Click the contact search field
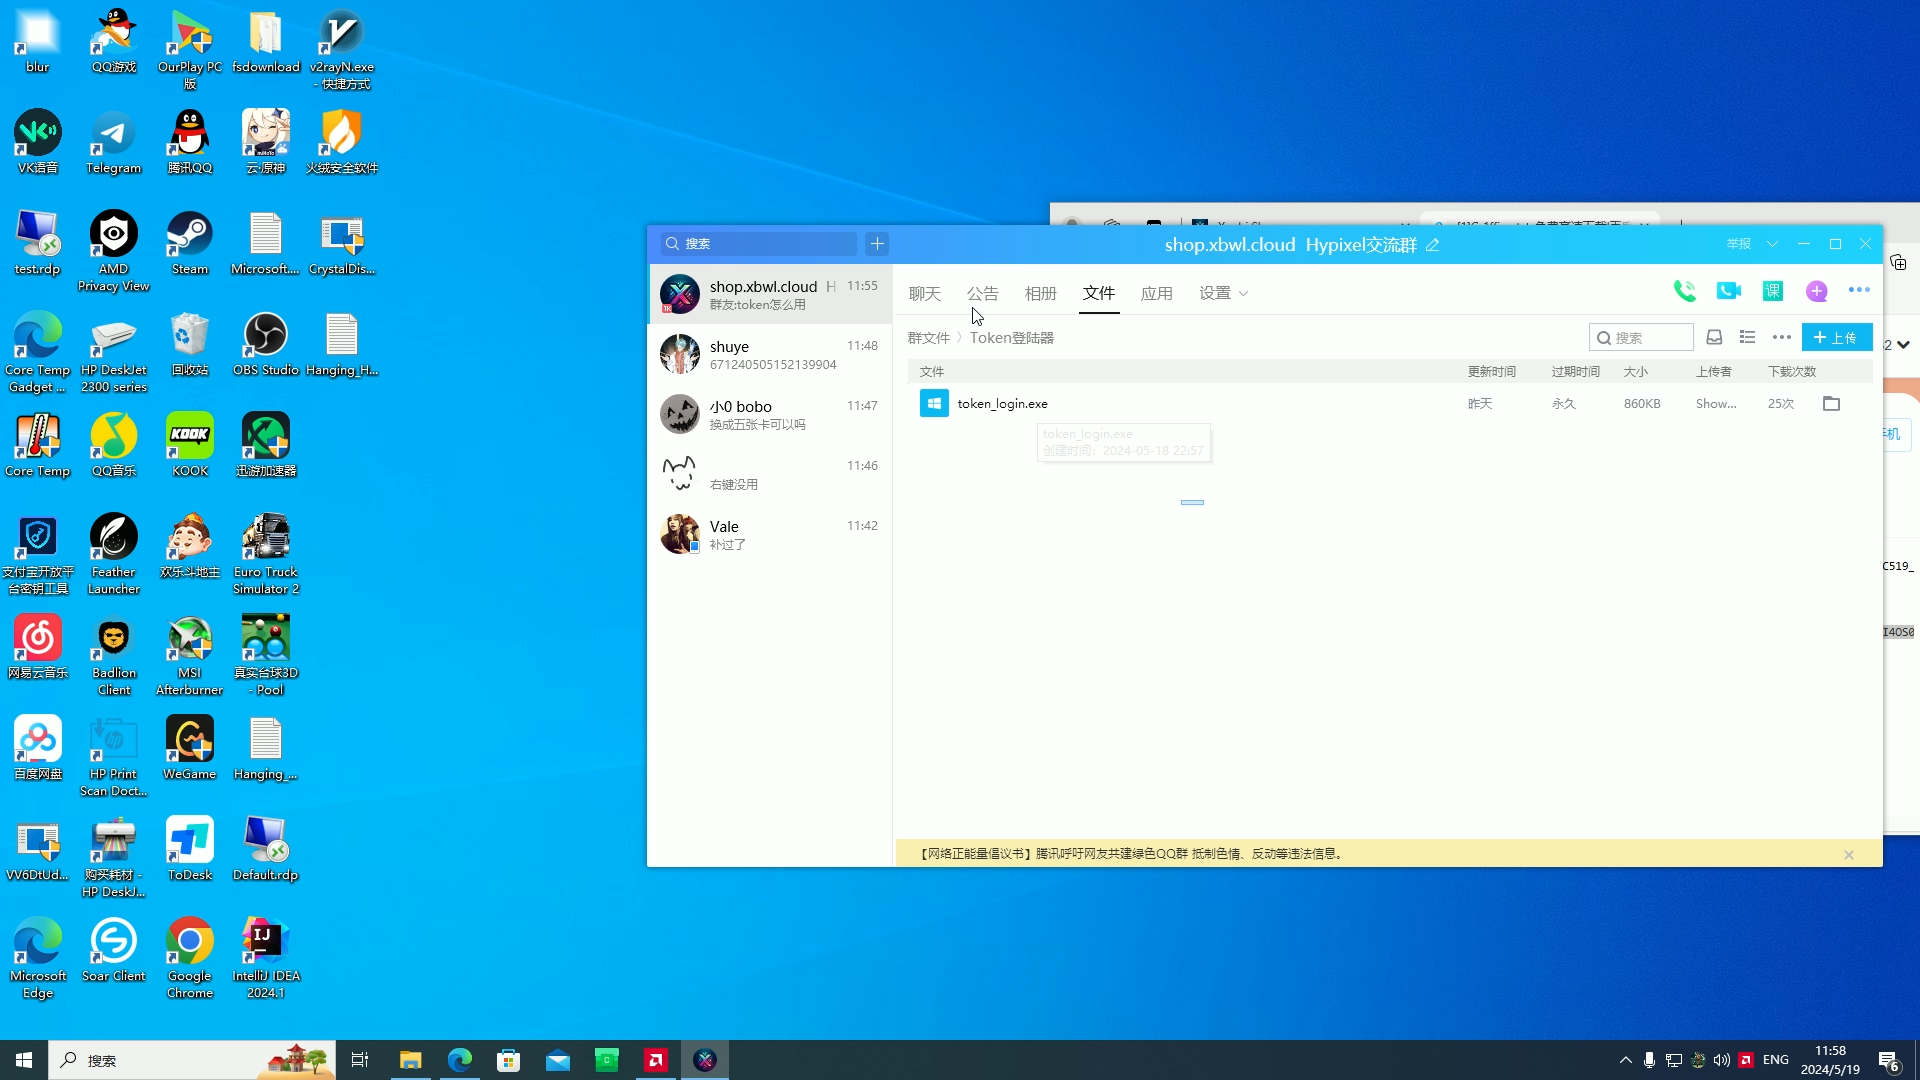Image resolution: width=1920 pixels, height=1080 pixels. coord(758,244)
